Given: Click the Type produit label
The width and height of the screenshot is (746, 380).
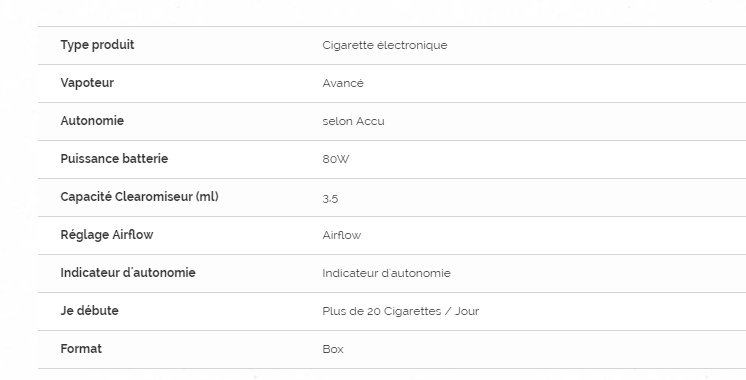Looking at the screenshot, I should point(97,45).
